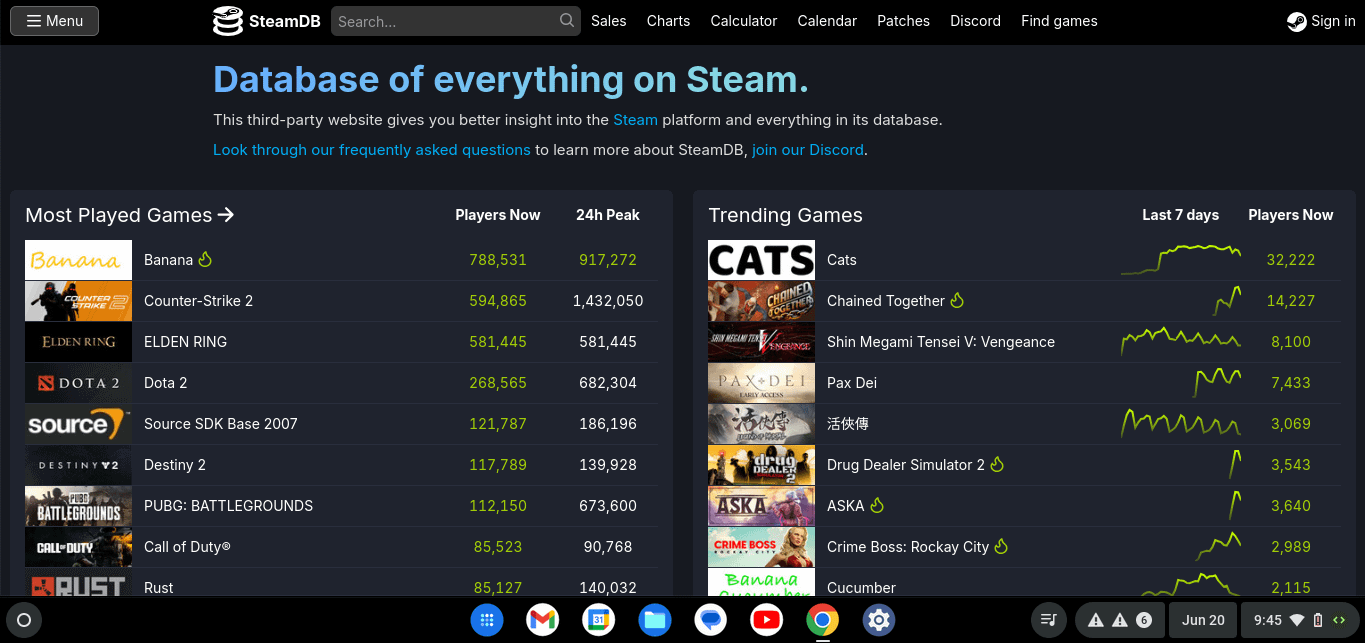The height and width of the screenshot is (643, 1365).
Task: Open the hamburger Menu button
Action: (x=54, y=21)
